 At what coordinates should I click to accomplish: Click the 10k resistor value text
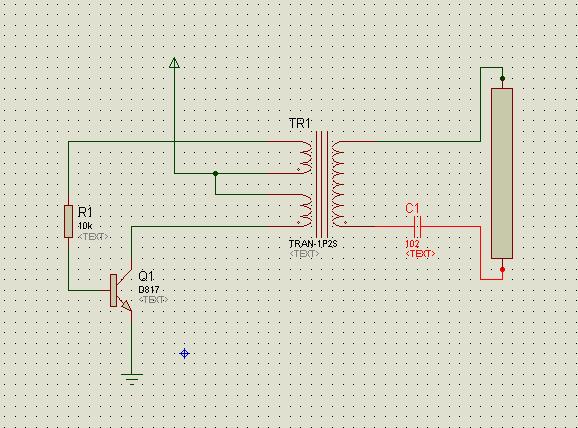85,226
